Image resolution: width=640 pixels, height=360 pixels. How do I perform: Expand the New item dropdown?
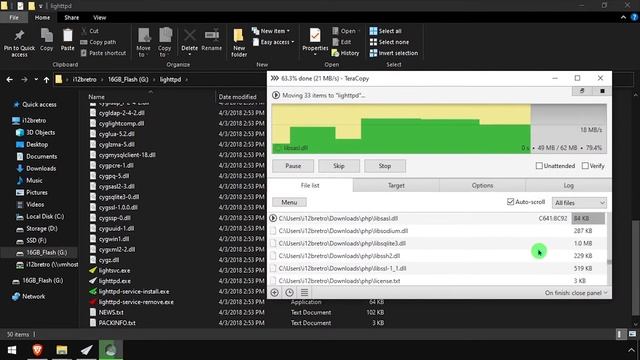click(x=271, y=31)
